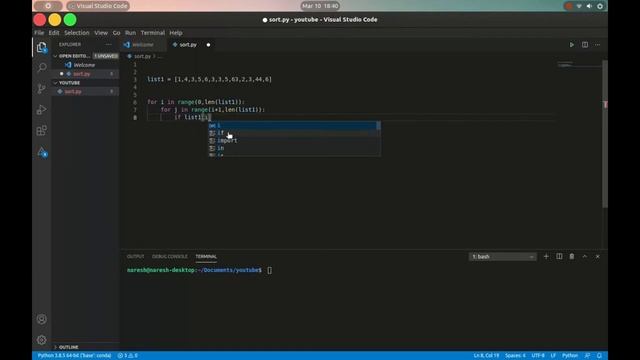Image resolution: width=640 pixels, height=360 pixels.
Task: Open the Run and Debug view
Action: pos(41,109)
